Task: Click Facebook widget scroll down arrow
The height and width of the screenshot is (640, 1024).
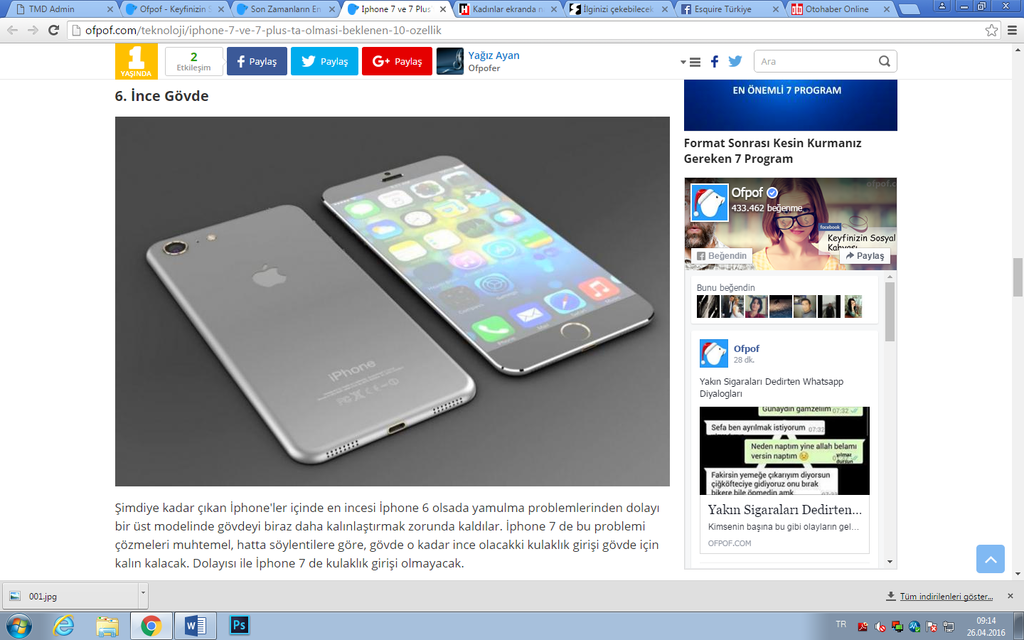Action: coord(890,562)
